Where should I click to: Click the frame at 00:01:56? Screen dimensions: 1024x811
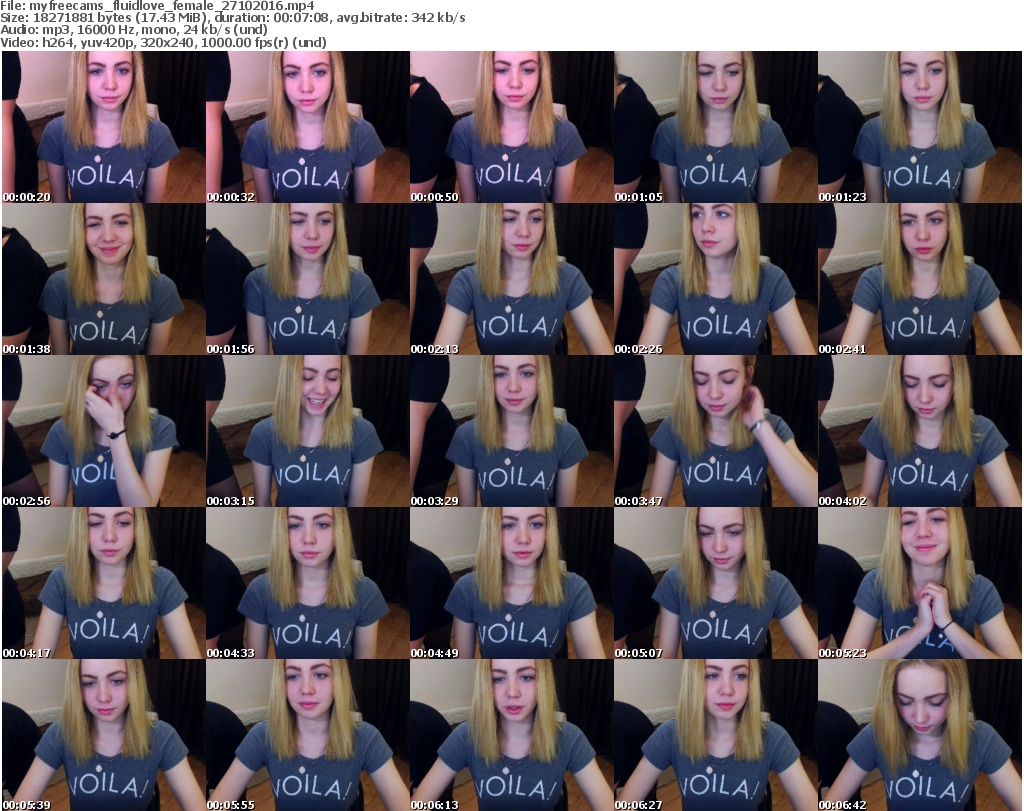(x=308, y=279)
